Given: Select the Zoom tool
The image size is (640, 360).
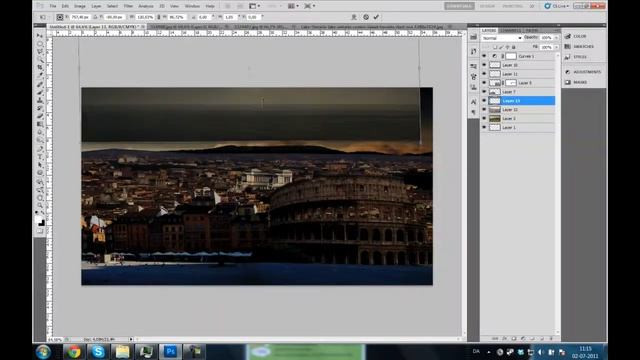Looking at the screenshot, I should [x=40, y=205].
